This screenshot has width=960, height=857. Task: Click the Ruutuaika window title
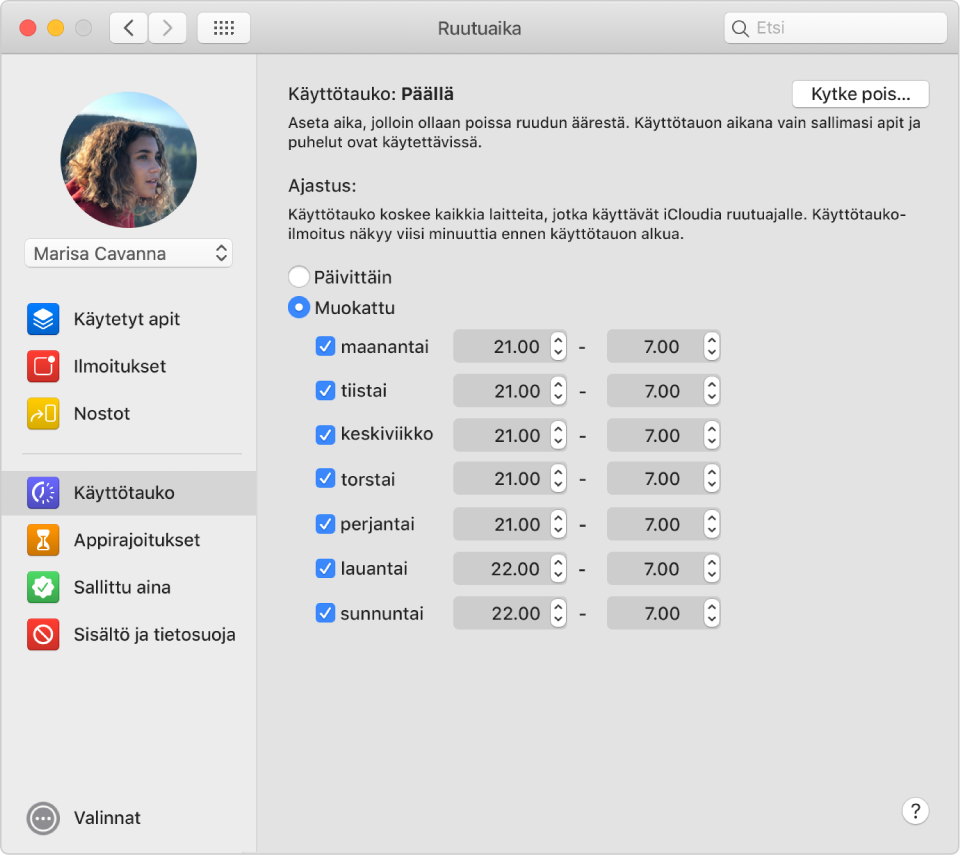pos(479,28)
